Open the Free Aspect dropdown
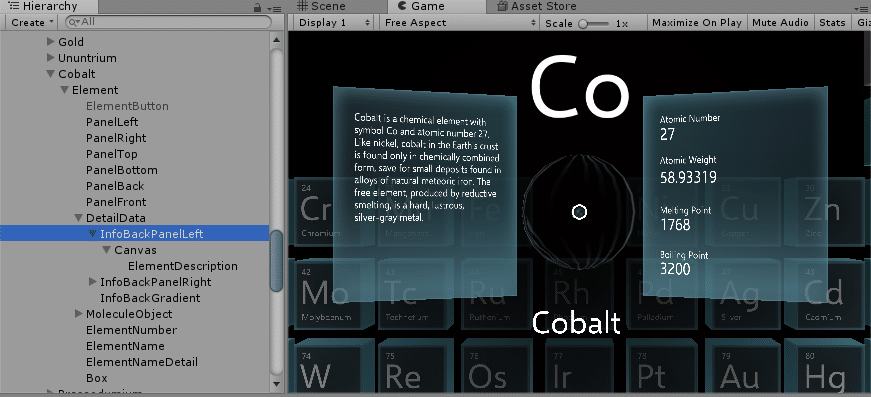The image size is (871, 397). [x=460, y=23]
